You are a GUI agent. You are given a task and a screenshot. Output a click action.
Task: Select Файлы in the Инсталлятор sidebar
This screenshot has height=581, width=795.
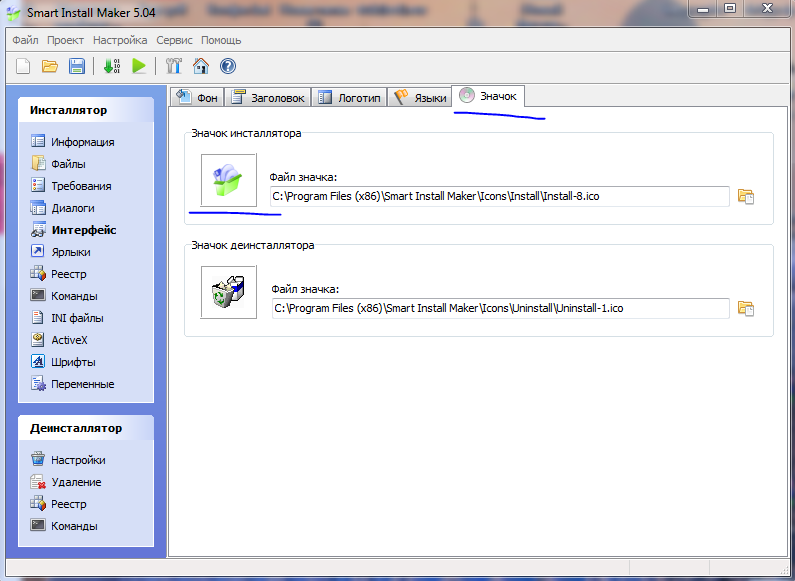click(x=68, y=164)
